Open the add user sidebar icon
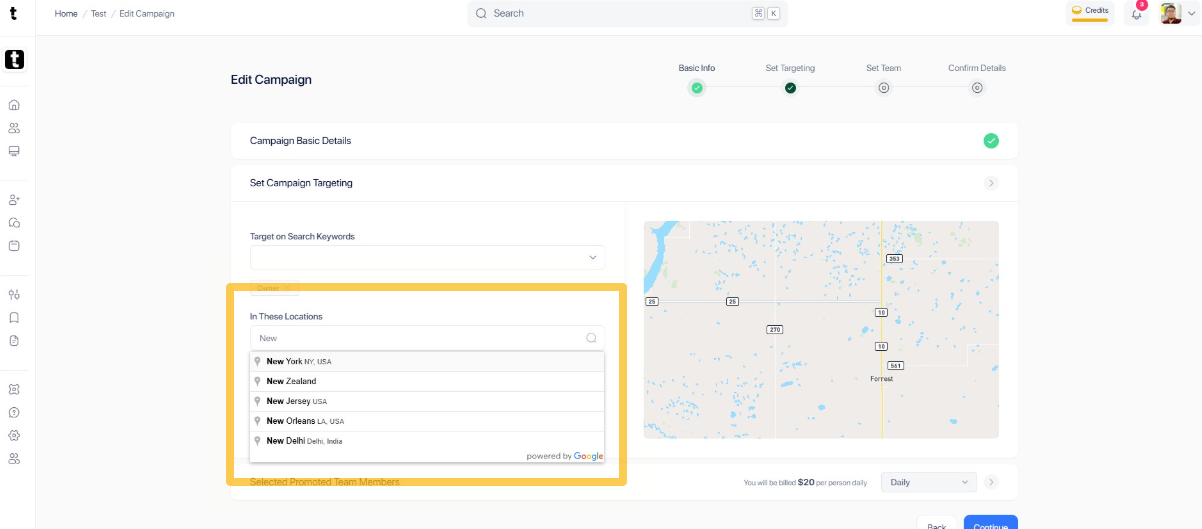Screen dimensions: 1202x529 [x=14, y=200]
